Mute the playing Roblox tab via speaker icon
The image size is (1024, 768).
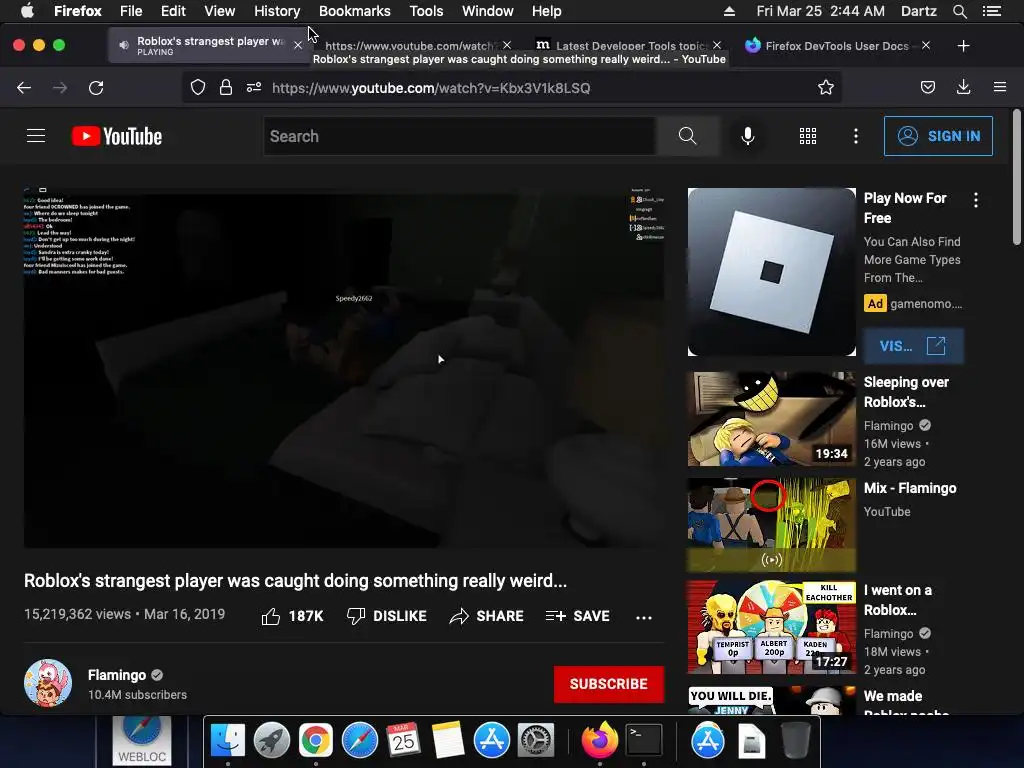[123, 45]
